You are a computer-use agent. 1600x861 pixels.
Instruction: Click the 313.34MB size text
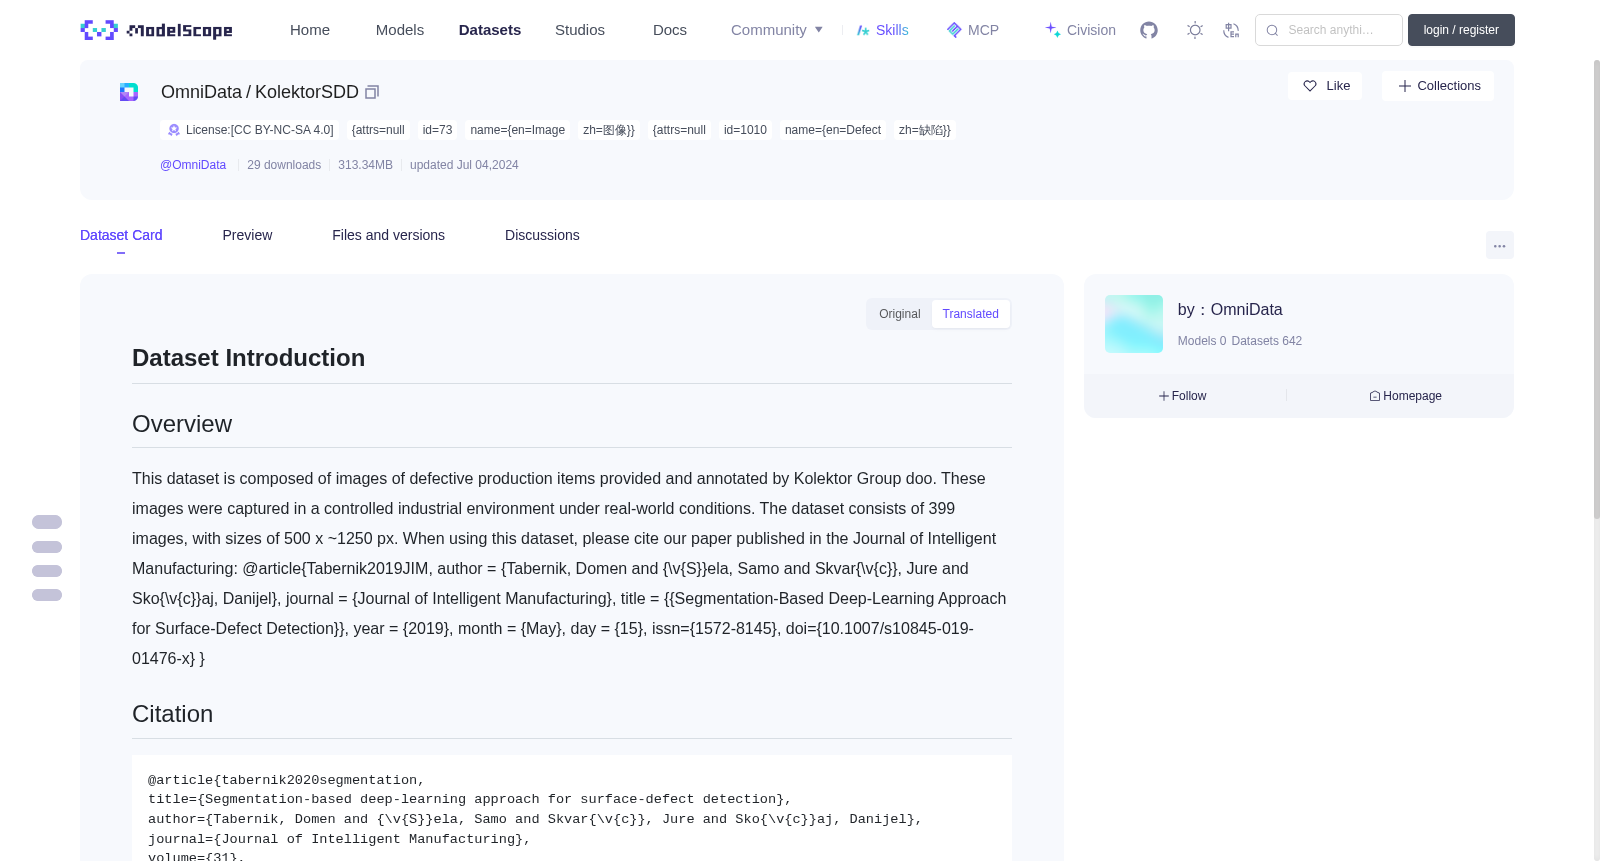click(x=365, y=165)
